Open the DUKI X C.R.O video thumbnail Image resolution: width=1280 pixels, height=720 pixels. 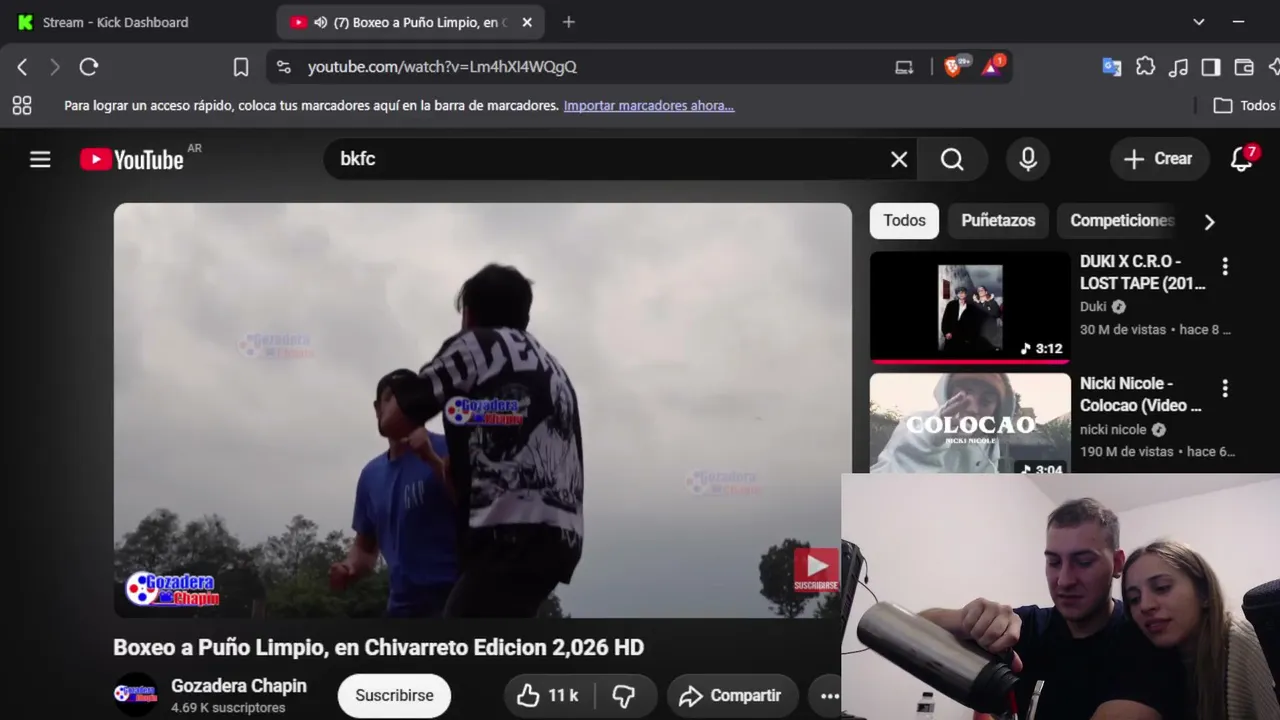(970, 307)
